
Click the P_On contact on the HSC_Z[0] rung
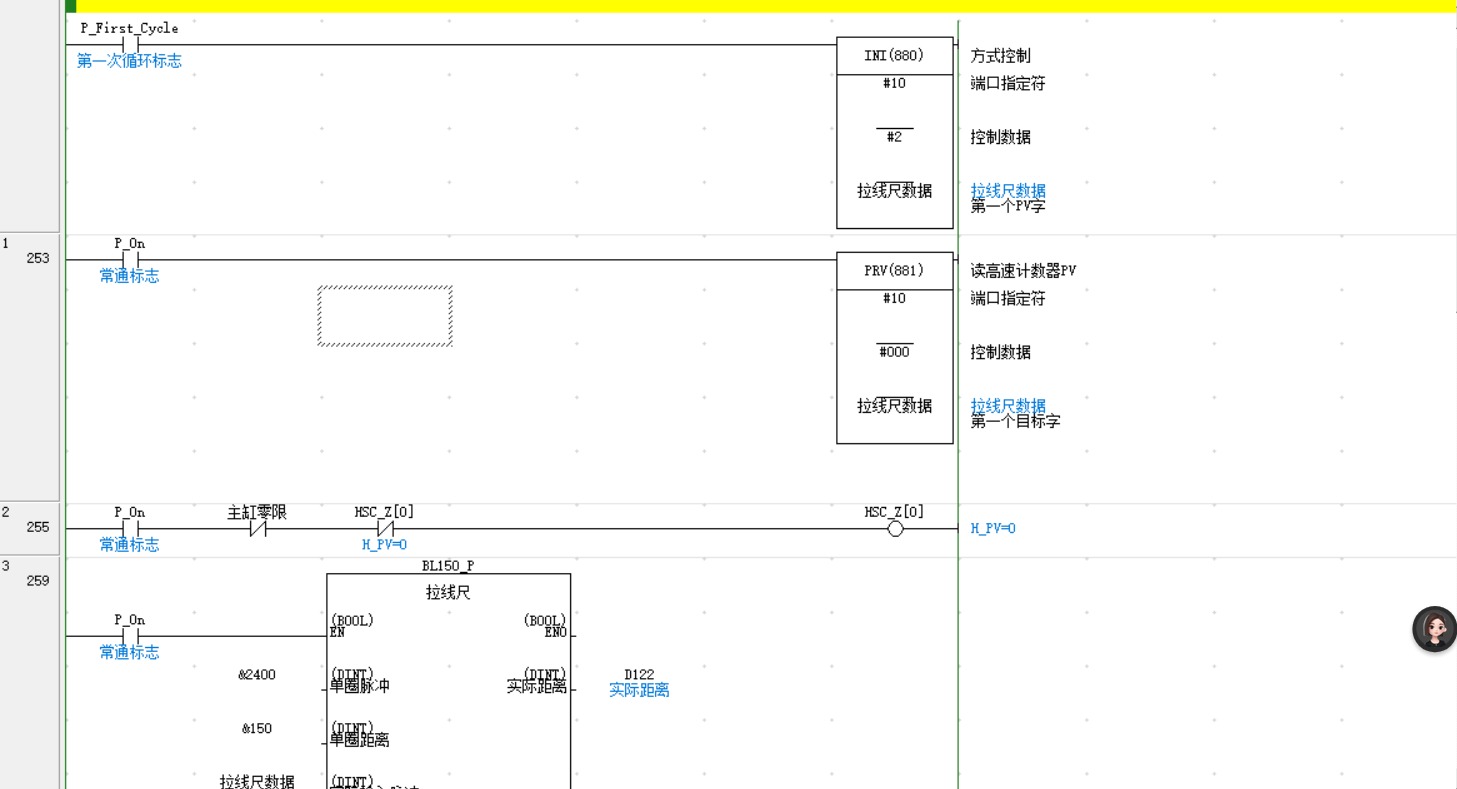130,529
